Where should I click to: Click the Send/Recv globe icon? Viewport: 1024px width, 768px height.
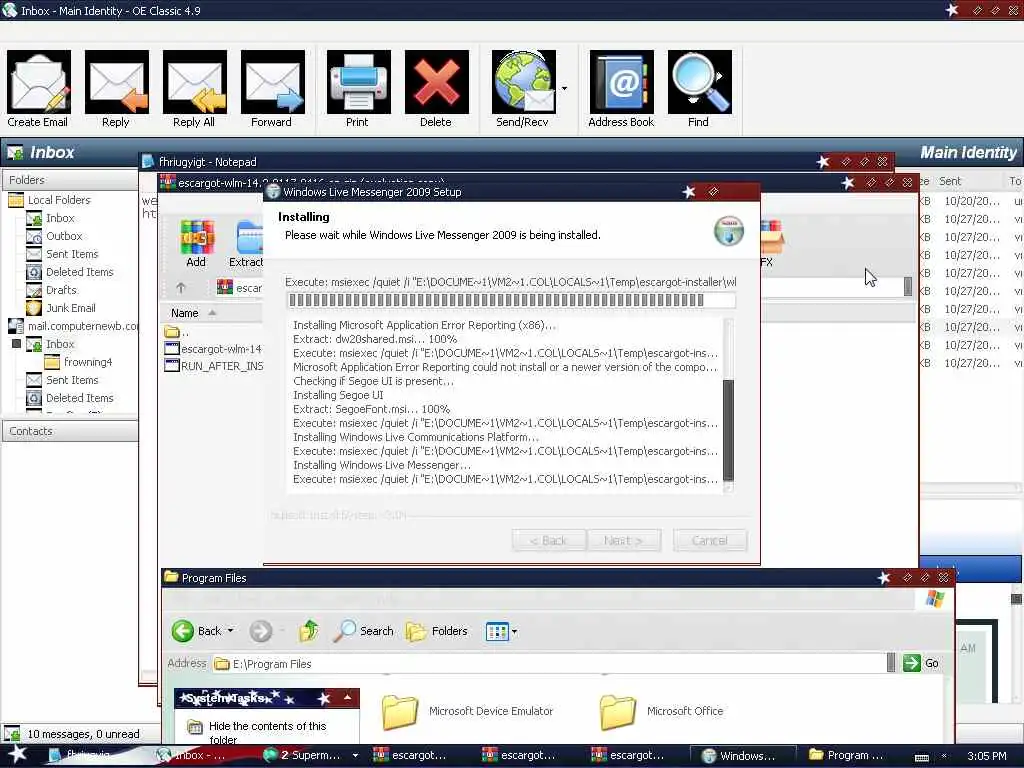(x=523, y=82)
